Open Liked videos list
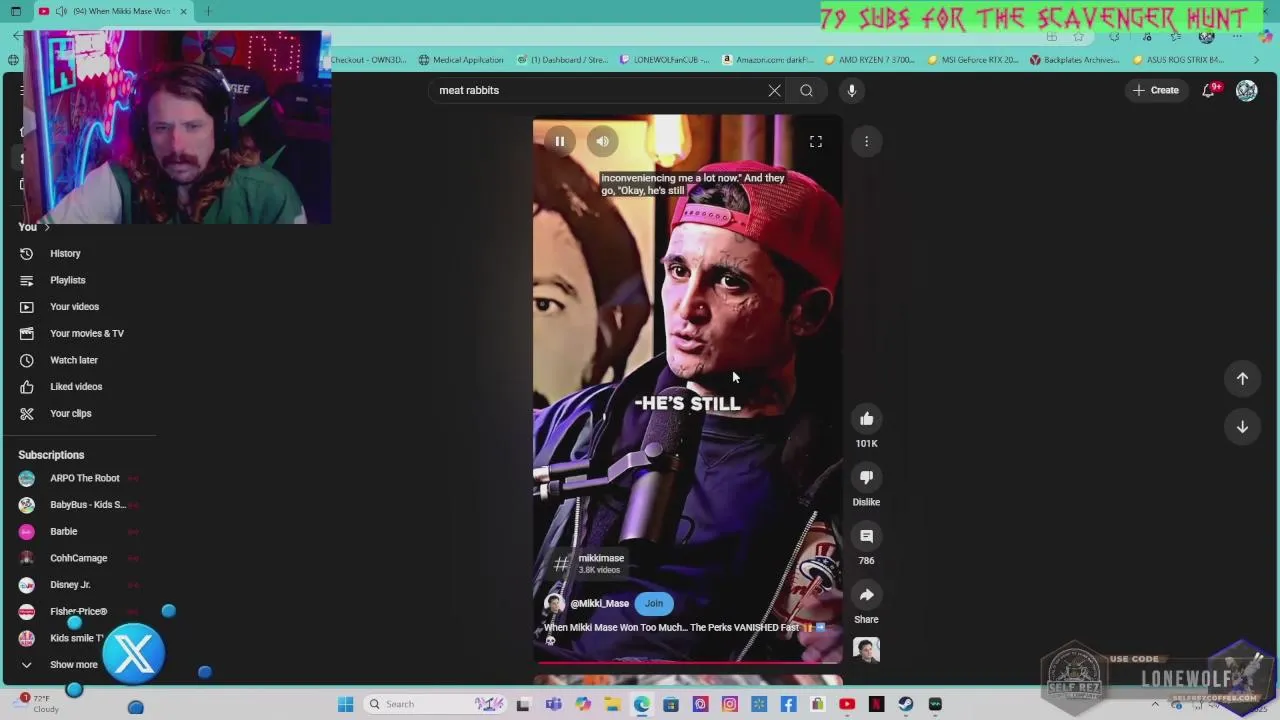The image size is (1280, 720). (76, 386)
